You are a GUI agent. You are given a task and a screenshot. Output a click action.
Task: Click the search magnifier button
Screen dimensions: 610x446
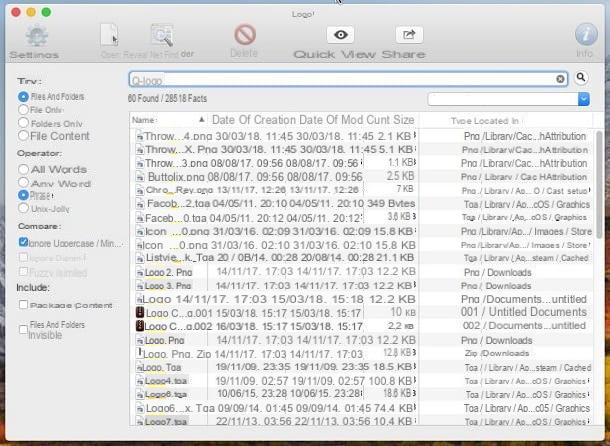581,78
